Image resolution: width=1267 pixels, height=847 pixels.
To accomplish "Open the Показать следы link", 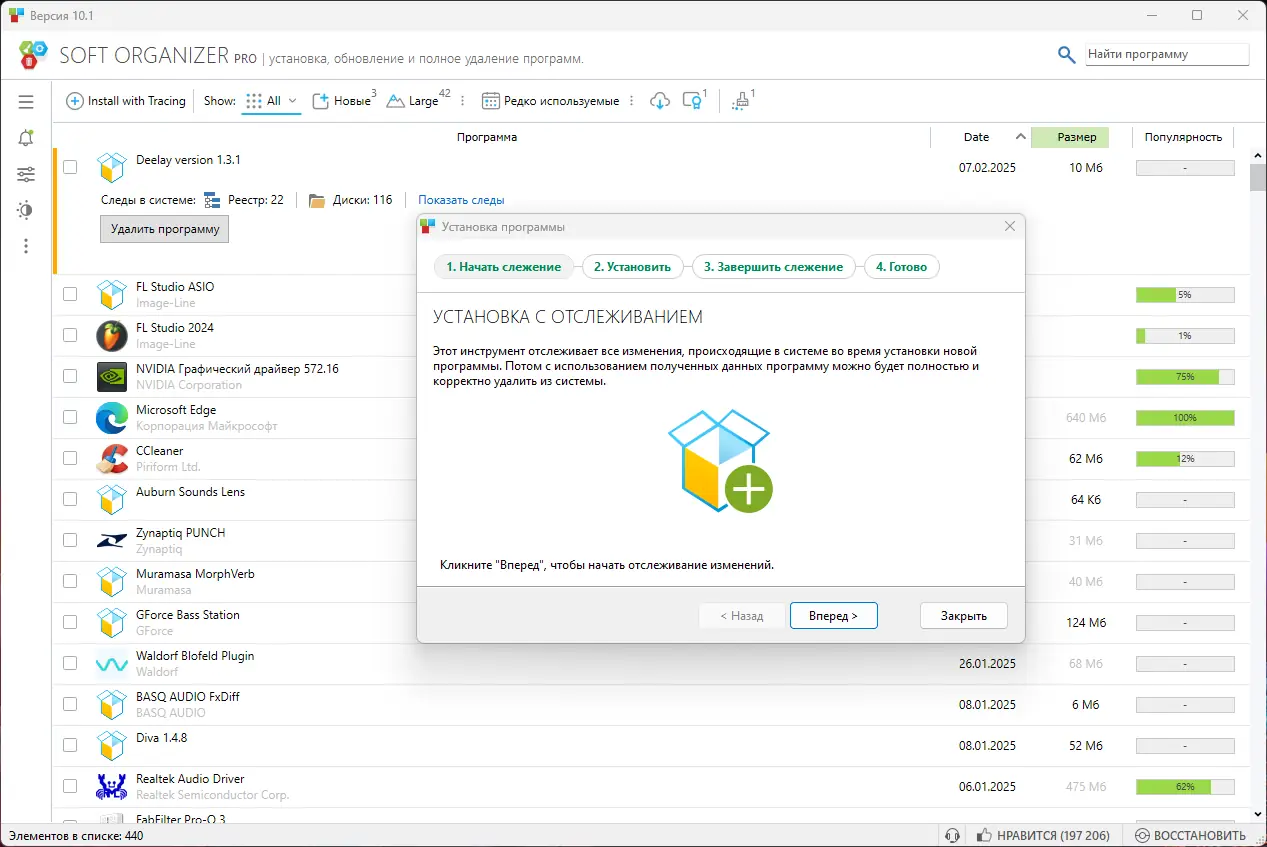I will pos(461,200).
